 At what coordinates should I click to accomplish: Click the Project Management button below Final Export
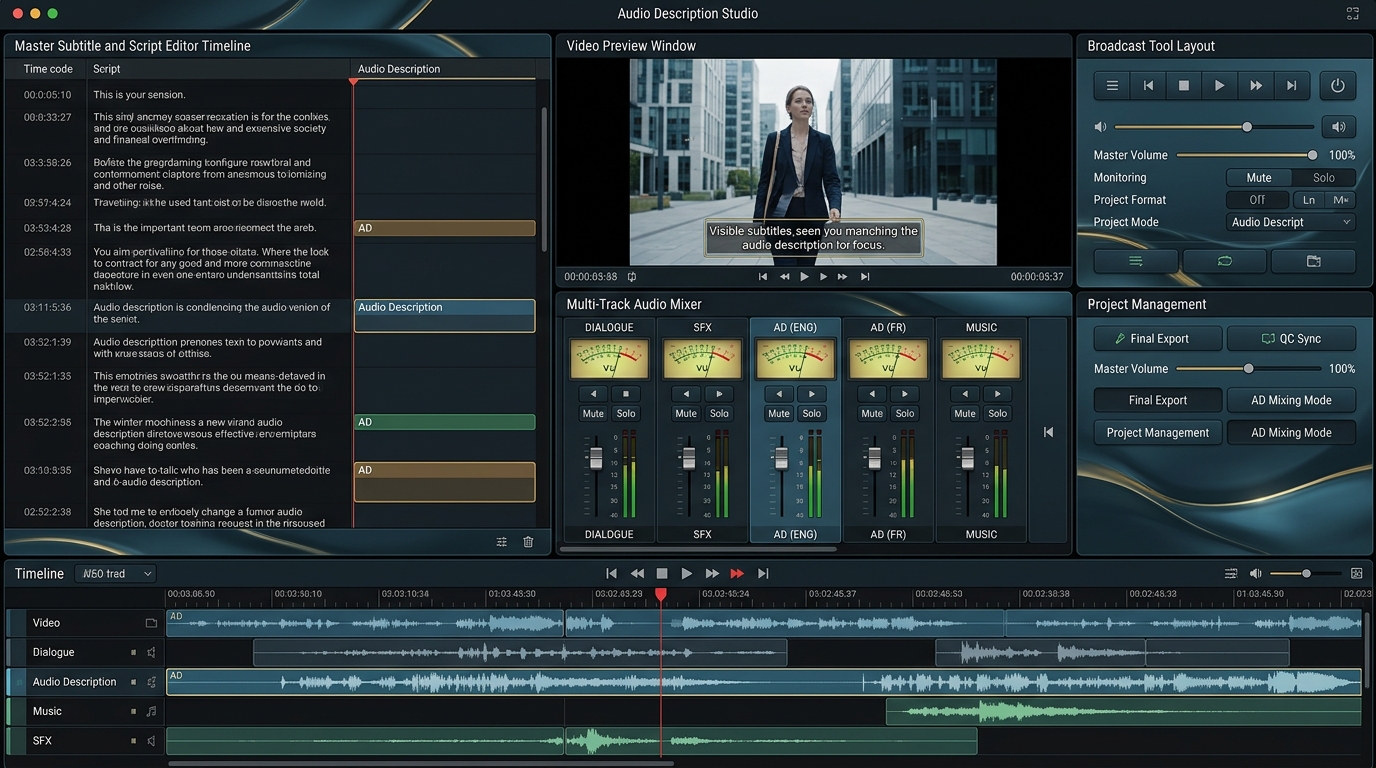(1158, 433)
